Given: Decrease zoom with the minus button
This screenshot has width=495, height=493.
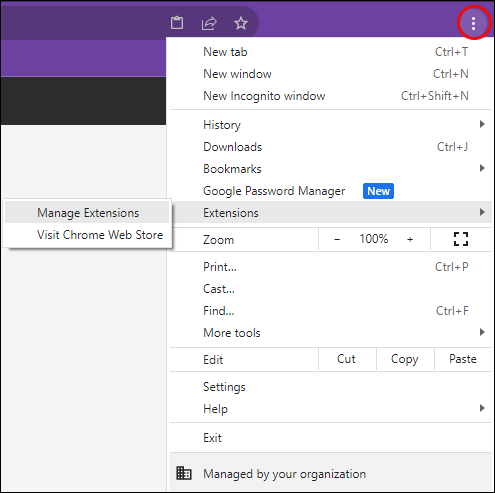Looking at the screenshot, I should 337,239.
